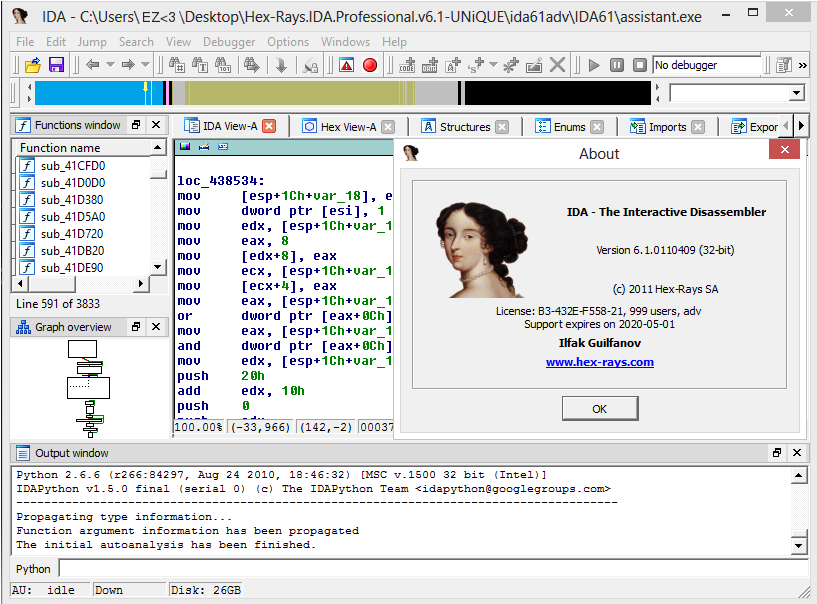
Task: Float the Graph overview panel
Action: pyautogui.click(x=135, y=327)
